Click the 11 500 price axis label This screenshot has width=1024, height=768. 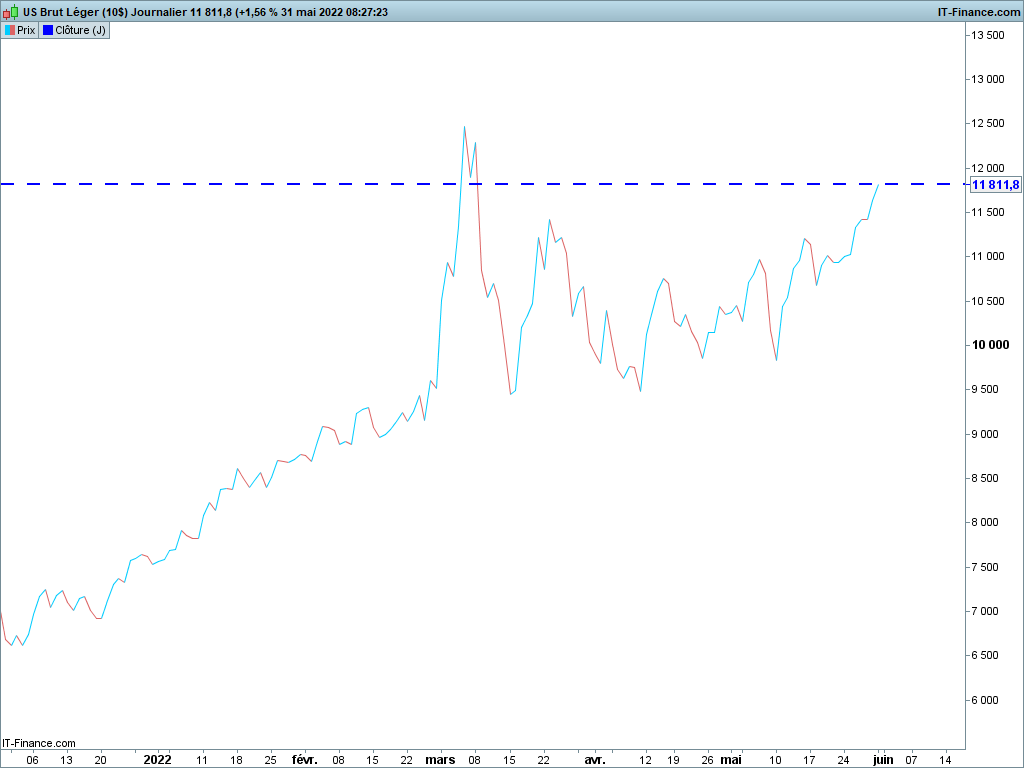click(x=987, y=212)
